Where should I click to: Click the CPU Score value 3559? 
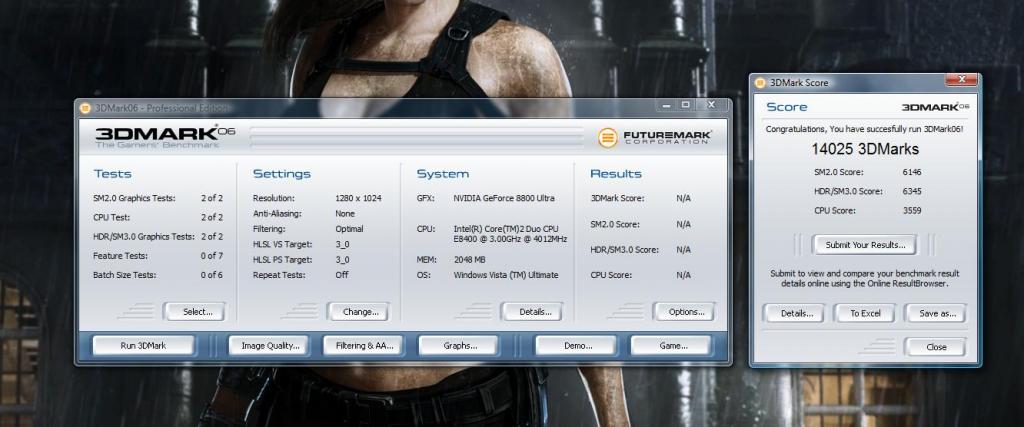click(x=913, y=210)
